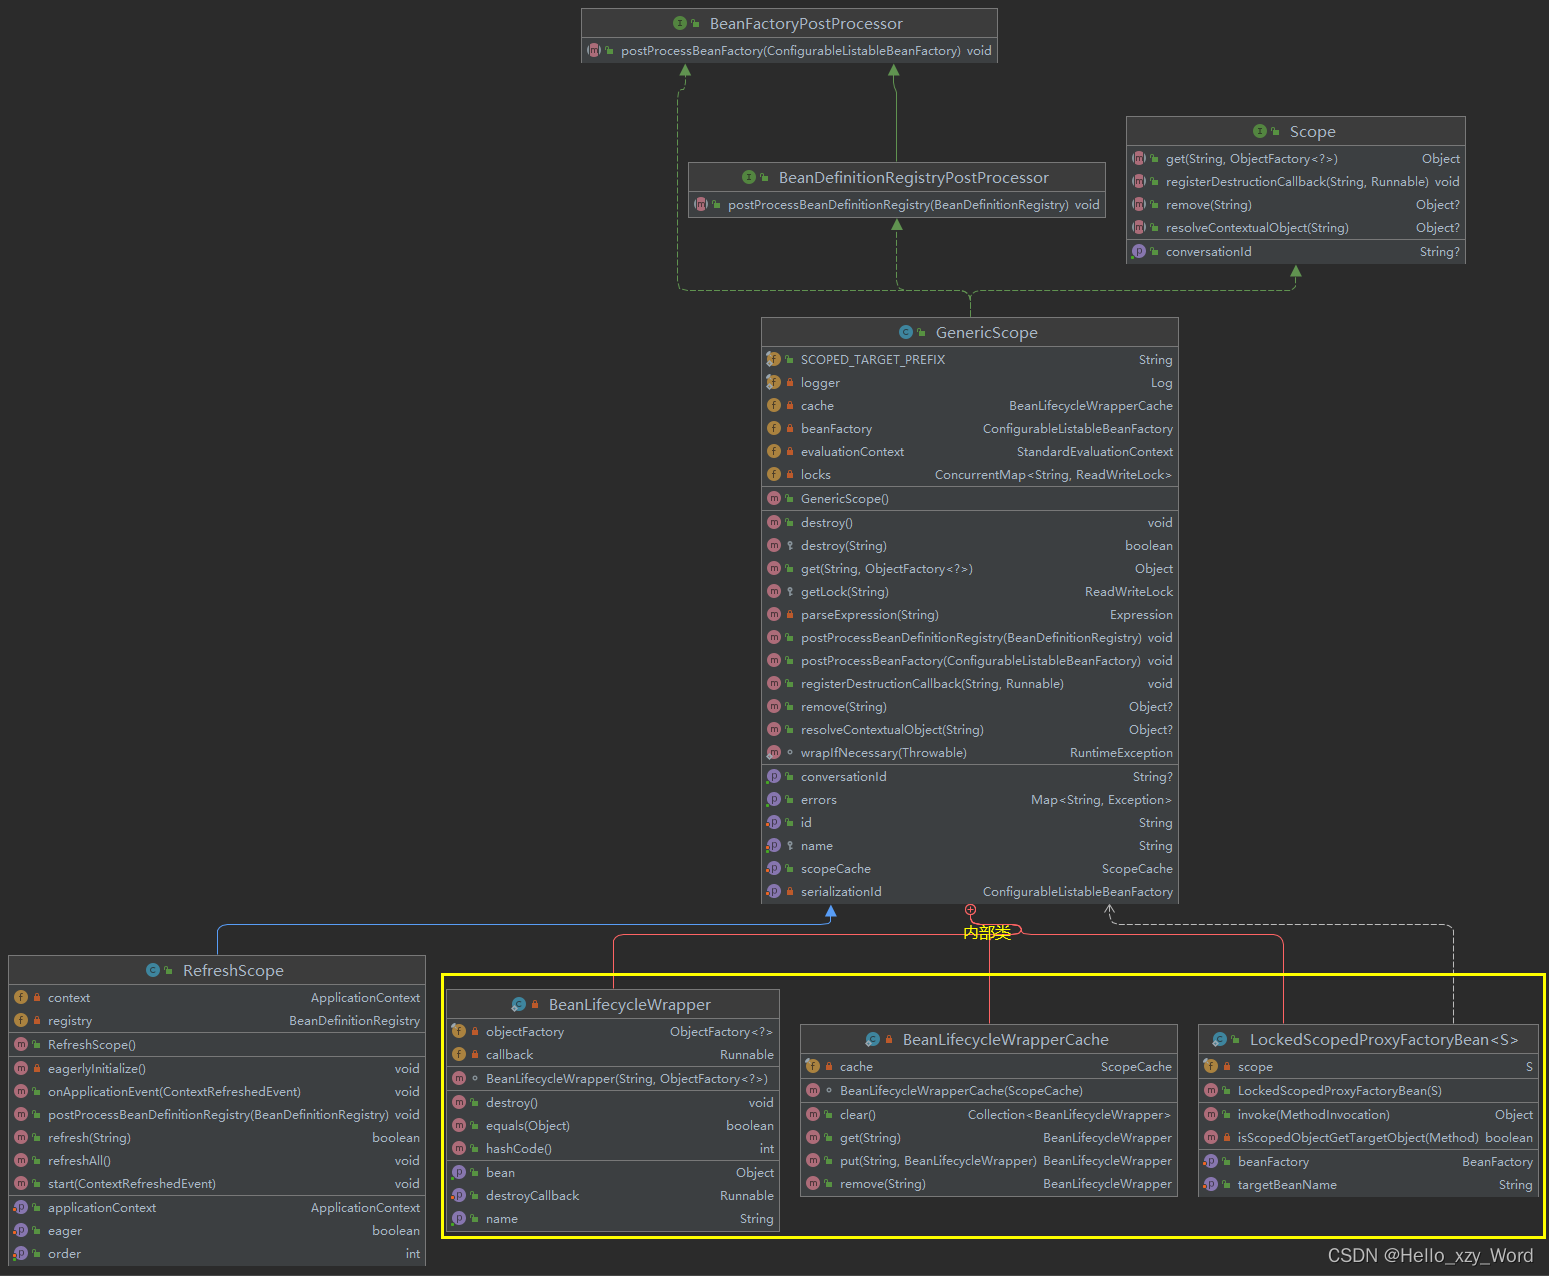Click method icon beside clear() in BeanLifecycleWrapperCache

pos(813,1114)
